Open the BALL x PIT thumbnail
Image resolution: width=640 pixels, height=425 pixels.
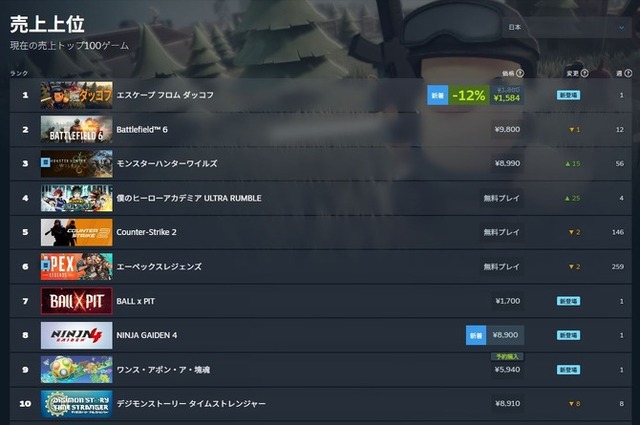76,301
